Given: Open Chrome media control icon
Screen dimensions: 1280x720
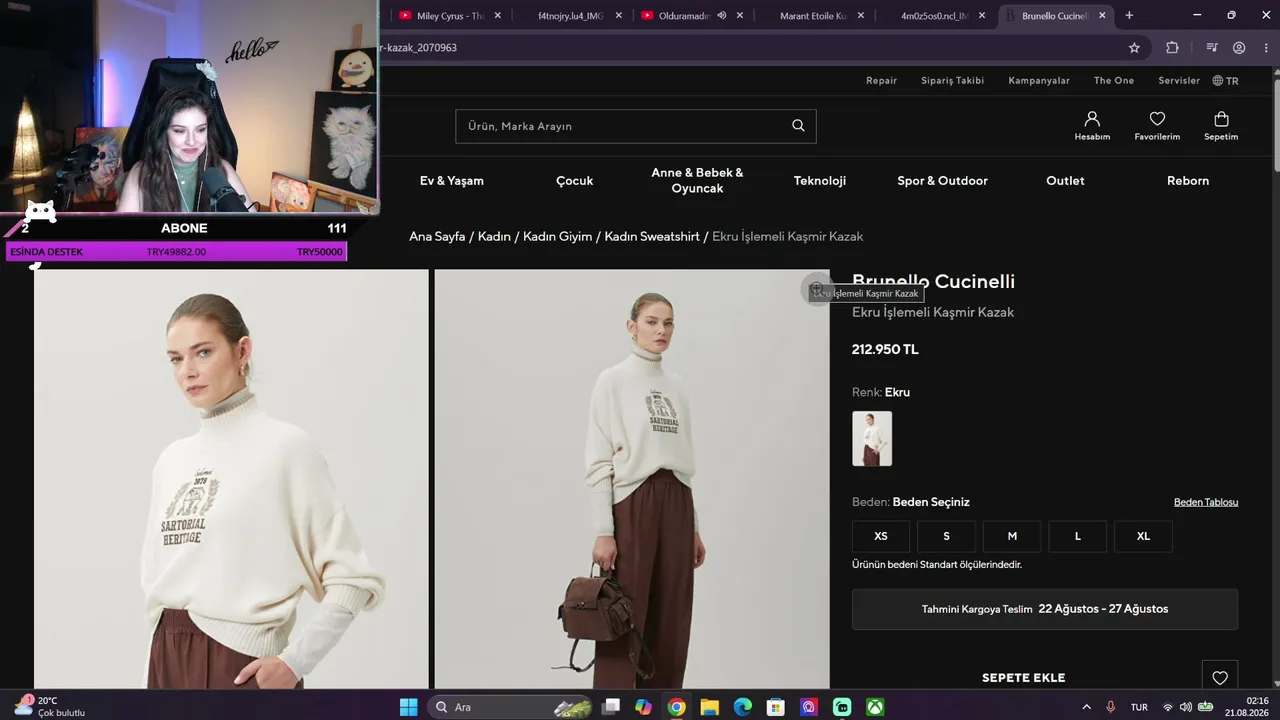Looking at the screenshot, I should pos(1212,47).
